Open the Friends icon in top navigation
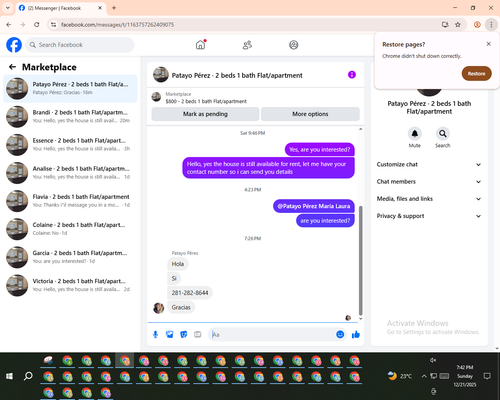 click(x=247, y=45)
